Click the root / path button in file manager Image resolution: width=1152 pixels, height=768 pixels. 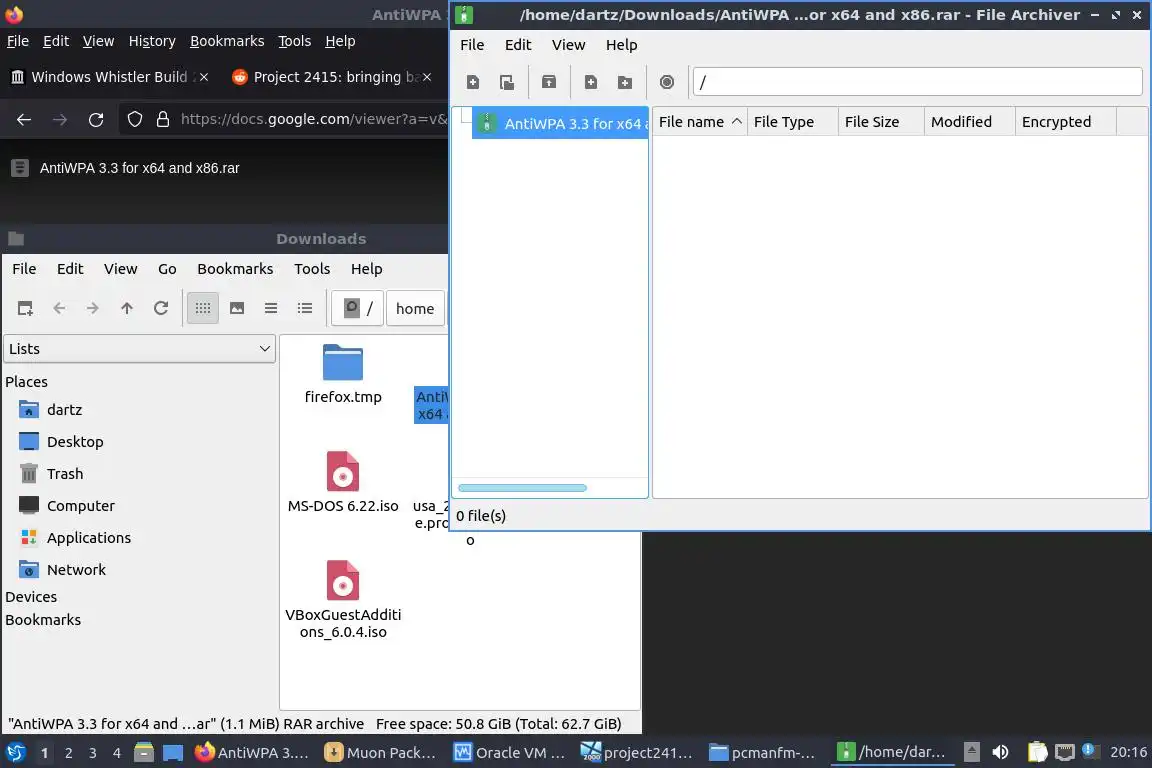click(358, 309)
